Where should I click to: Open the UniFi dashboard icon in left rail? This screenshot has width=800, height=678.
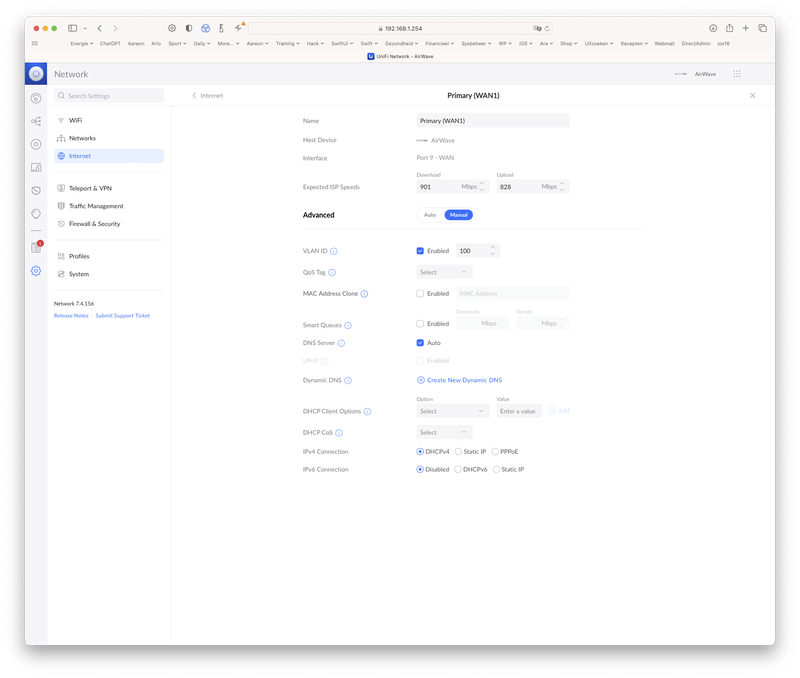tap(36, 98)
